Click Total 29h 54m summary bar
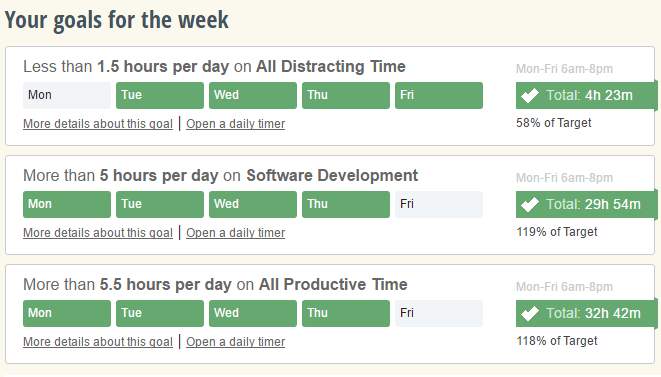The height and width of the screenshot is (377, 661). click(x=586, y=205)
